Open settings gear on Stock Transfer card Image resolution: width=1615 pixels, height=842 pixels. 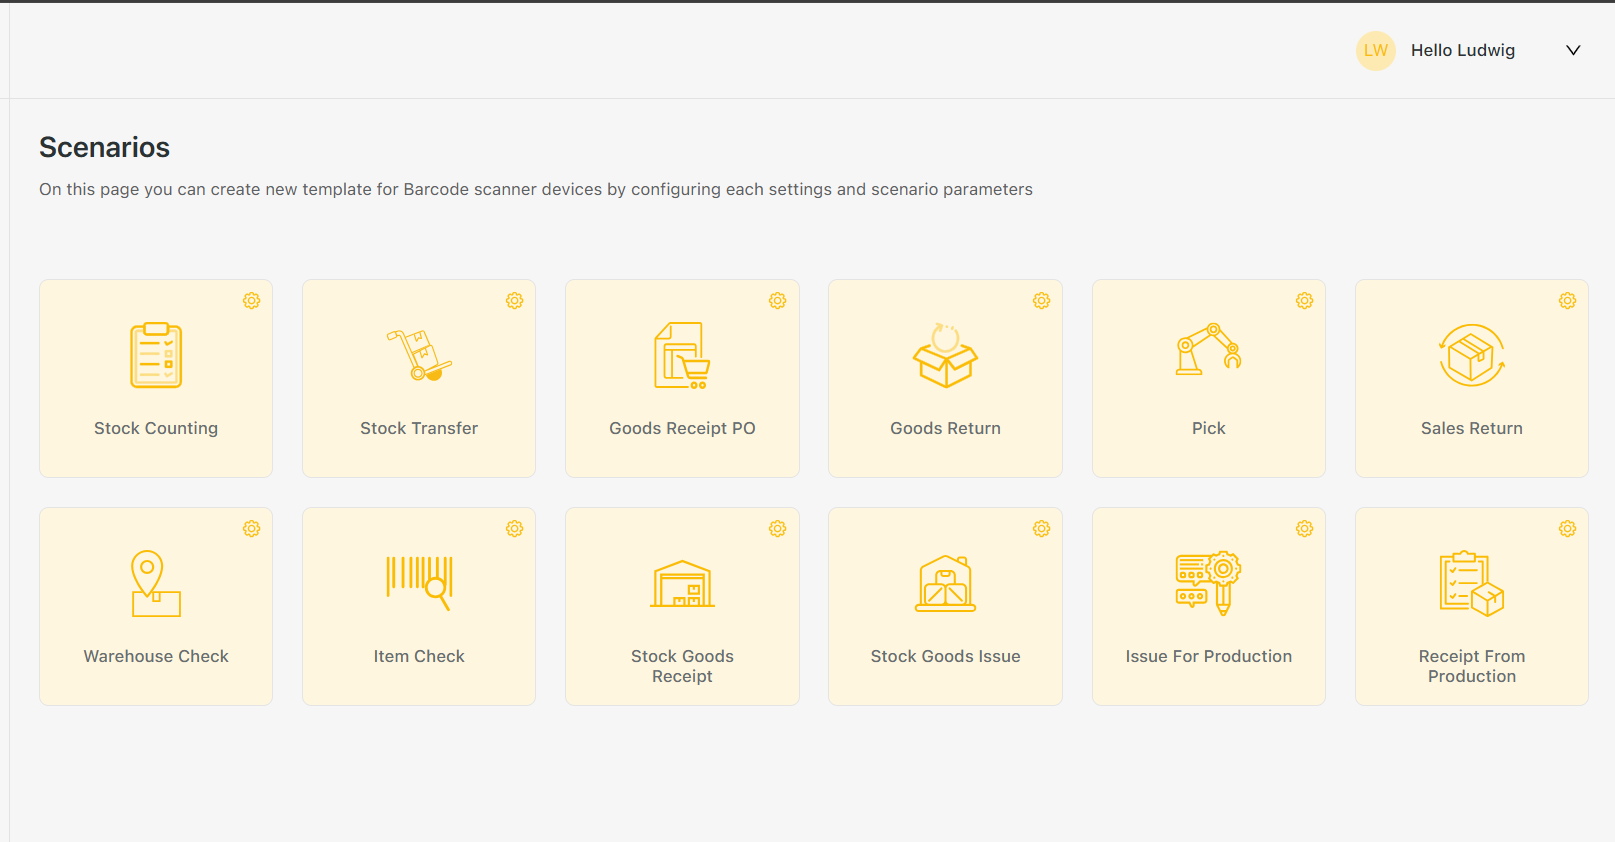click(515, 301)
